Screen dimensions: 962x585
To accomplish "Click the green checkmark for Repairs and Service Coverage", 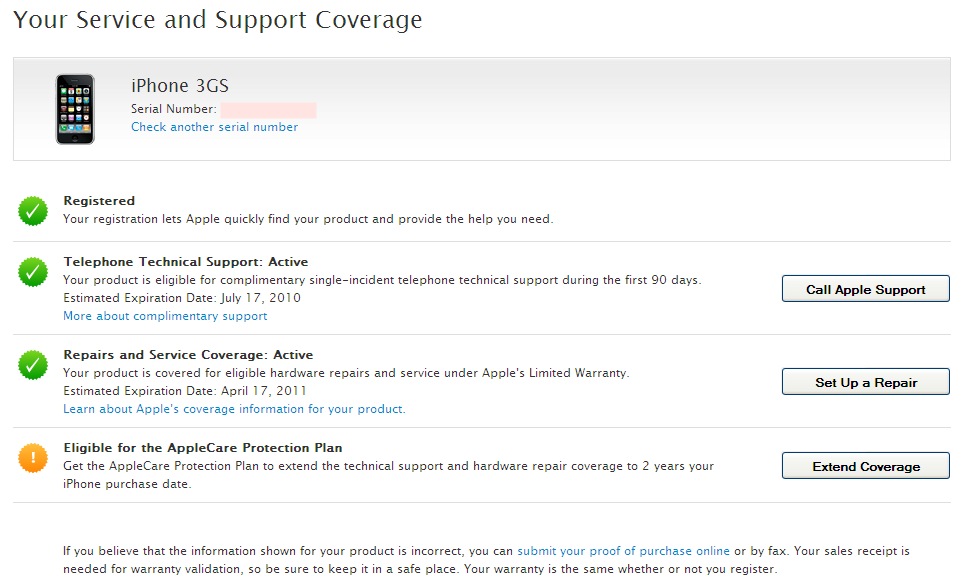I will (x=33, y=365).
